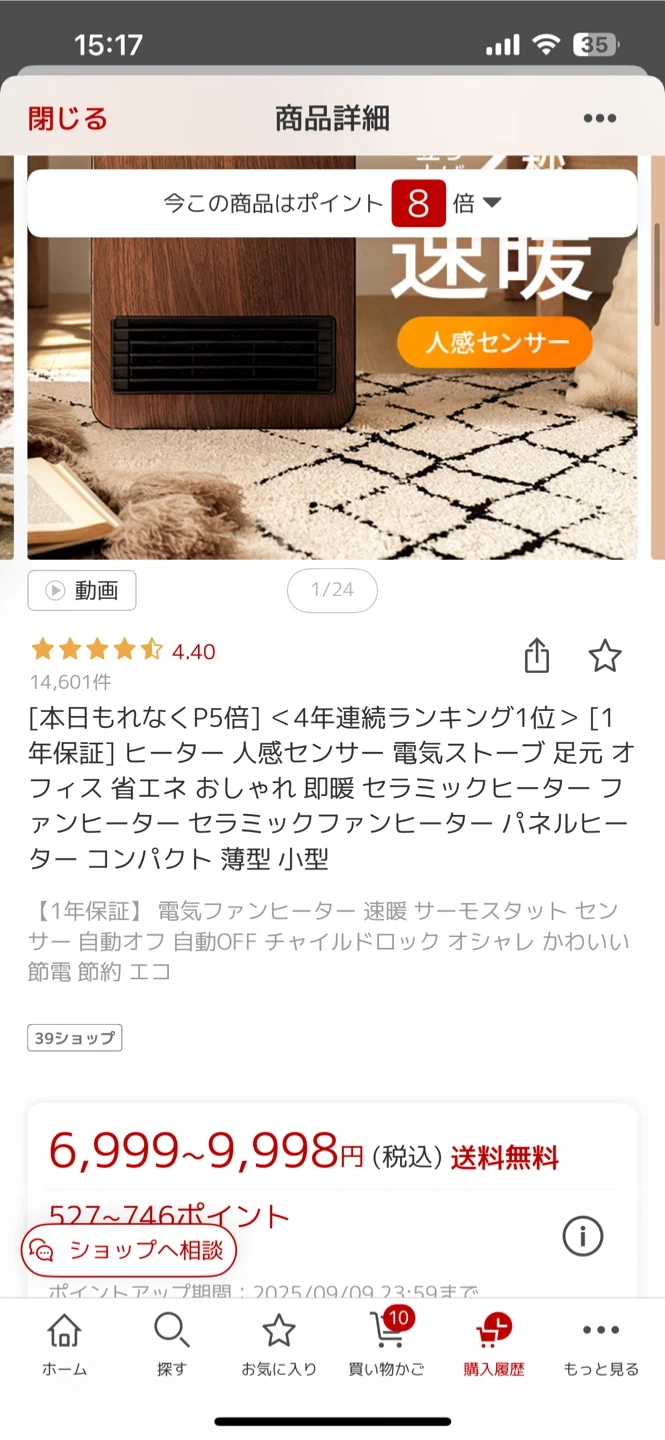Viewport: 665px width, 1440px height.
Task: Tap the 14,601件 review count
Action: (x=71, y=682)
